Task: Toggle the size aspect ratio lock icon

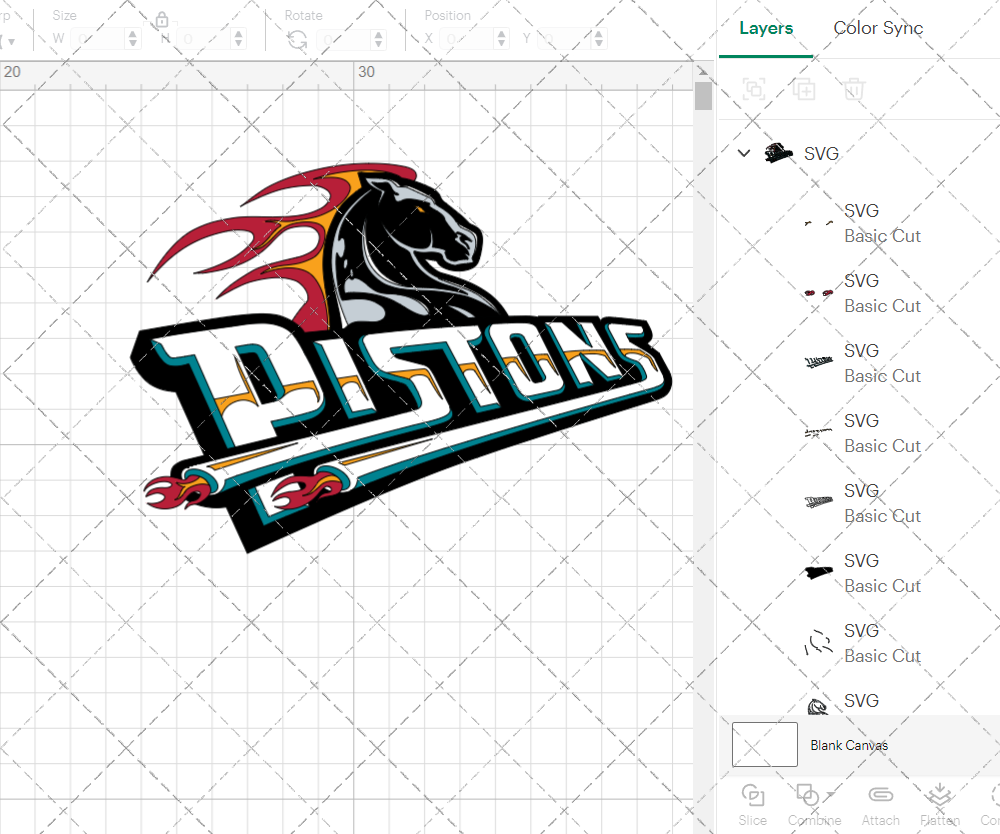Action: pos(161,20)
